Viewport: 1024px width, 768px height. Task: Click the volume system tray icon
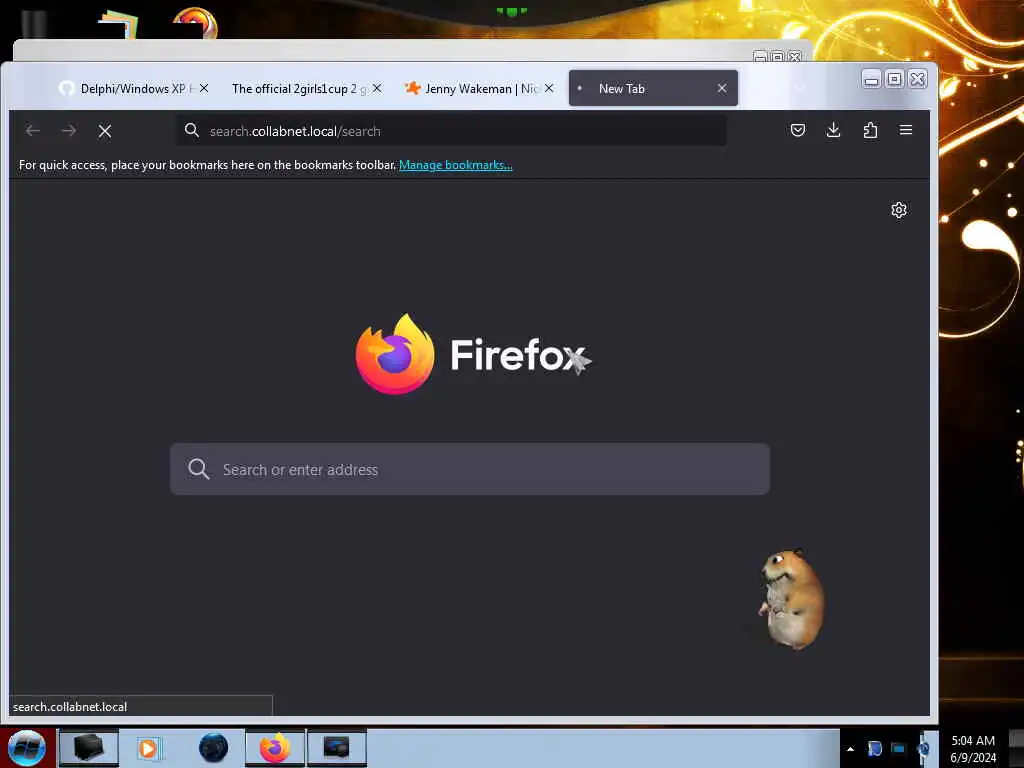(923, 748)
